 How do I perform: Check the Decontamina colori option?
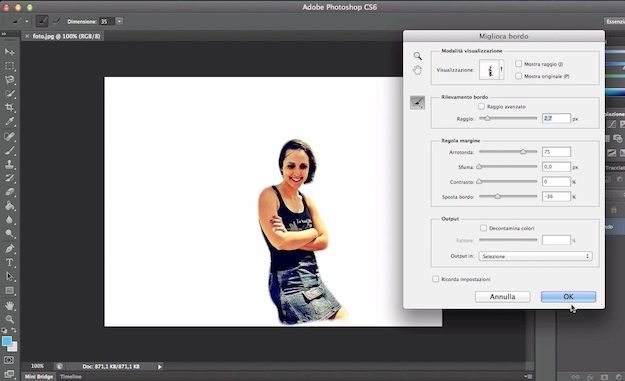coord(483,228)
